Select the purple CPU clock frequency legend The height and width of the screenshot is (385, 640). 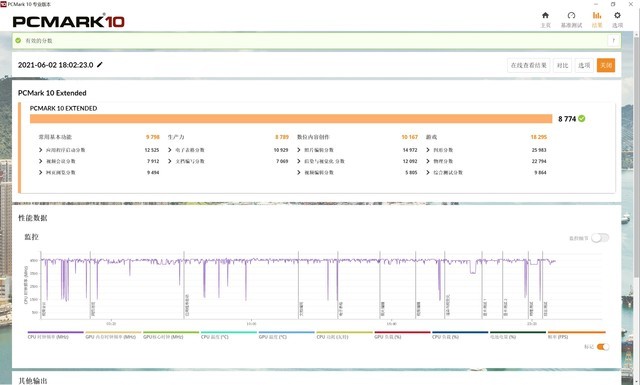(56, 335)
